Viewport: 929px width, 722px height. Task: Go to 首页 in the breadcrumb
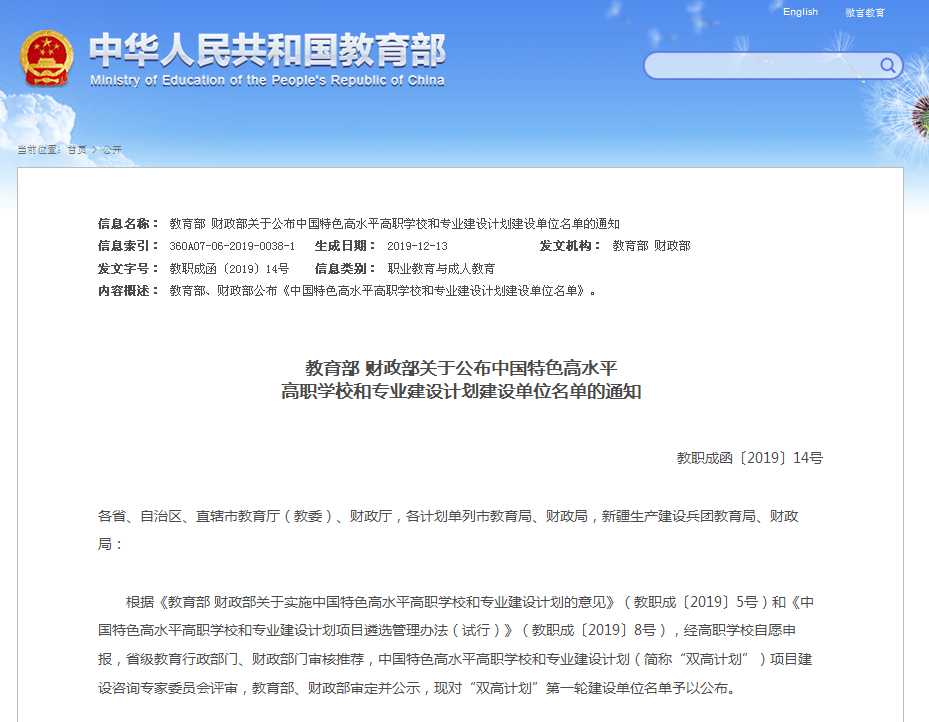tap(77, 150)
